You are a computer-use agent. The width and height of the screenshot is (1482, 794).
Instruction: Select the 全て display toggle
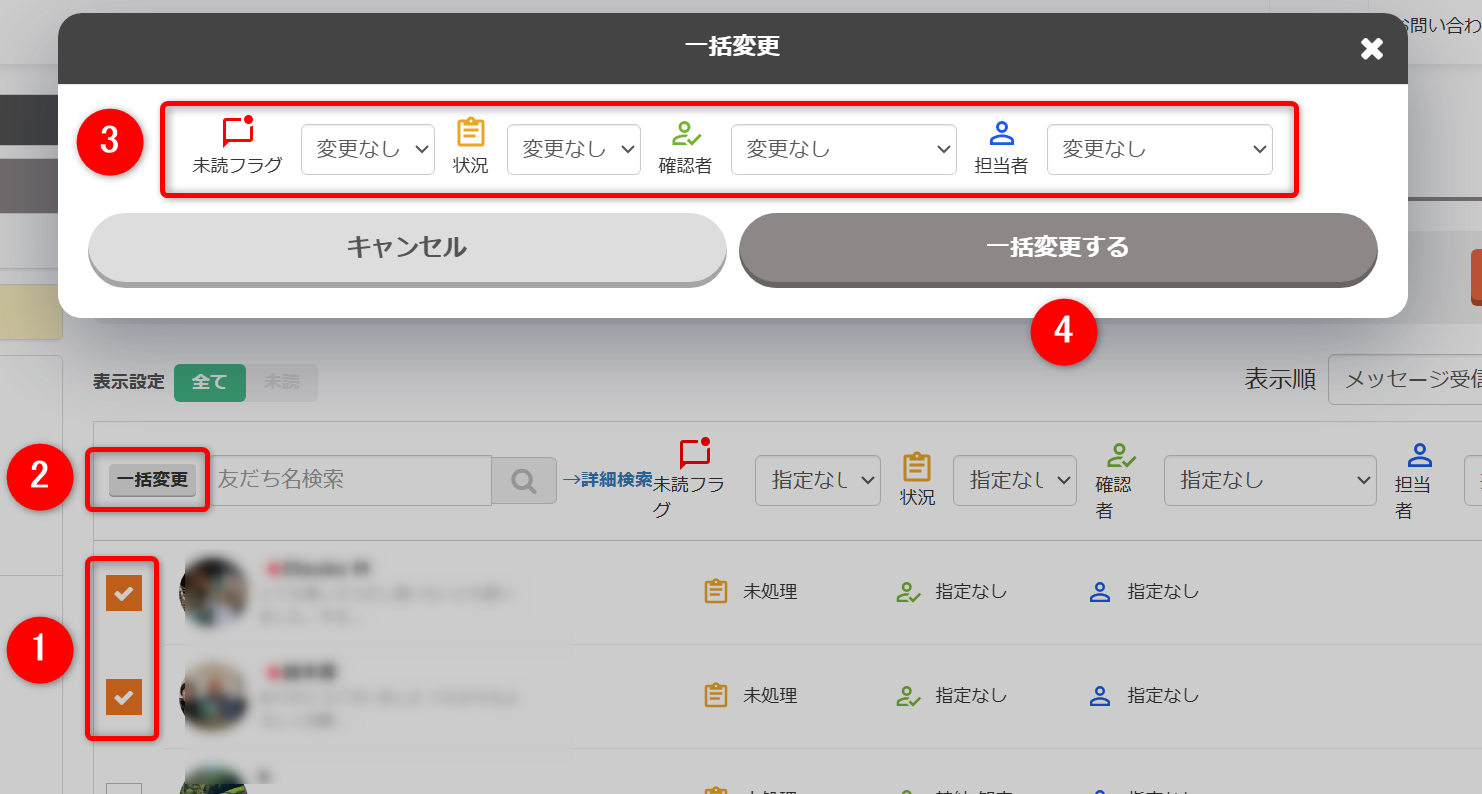(210, 382)
